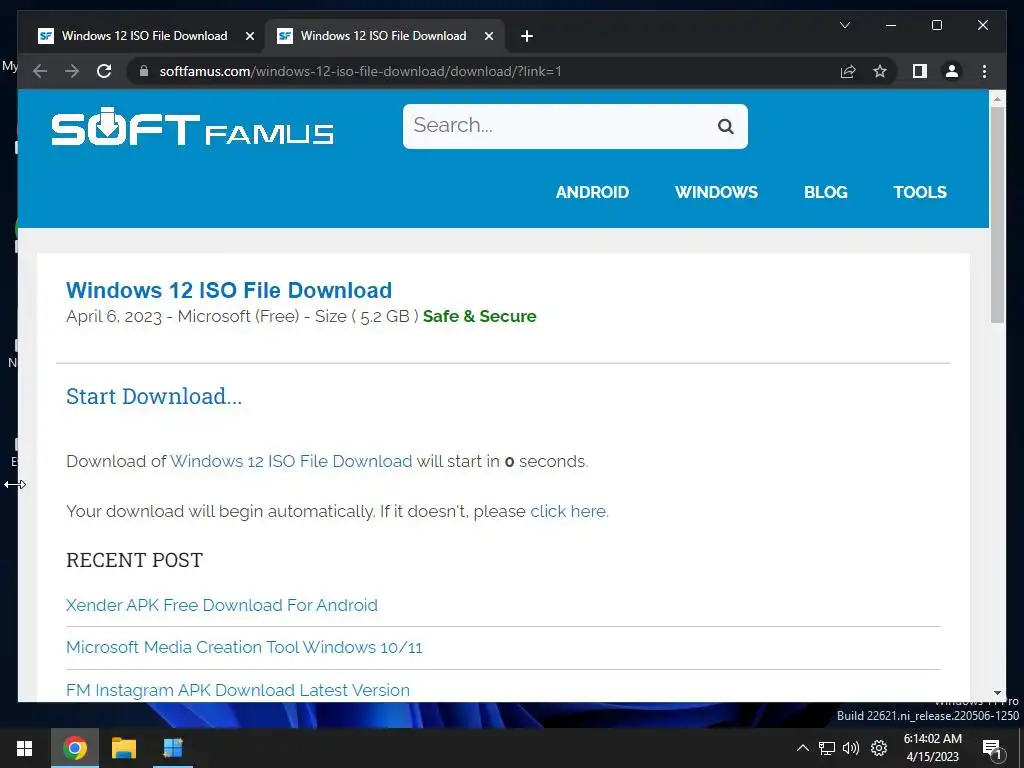The image size is (1024, 768).
Task: Open network status tray icon
Action: coord(827,748)
